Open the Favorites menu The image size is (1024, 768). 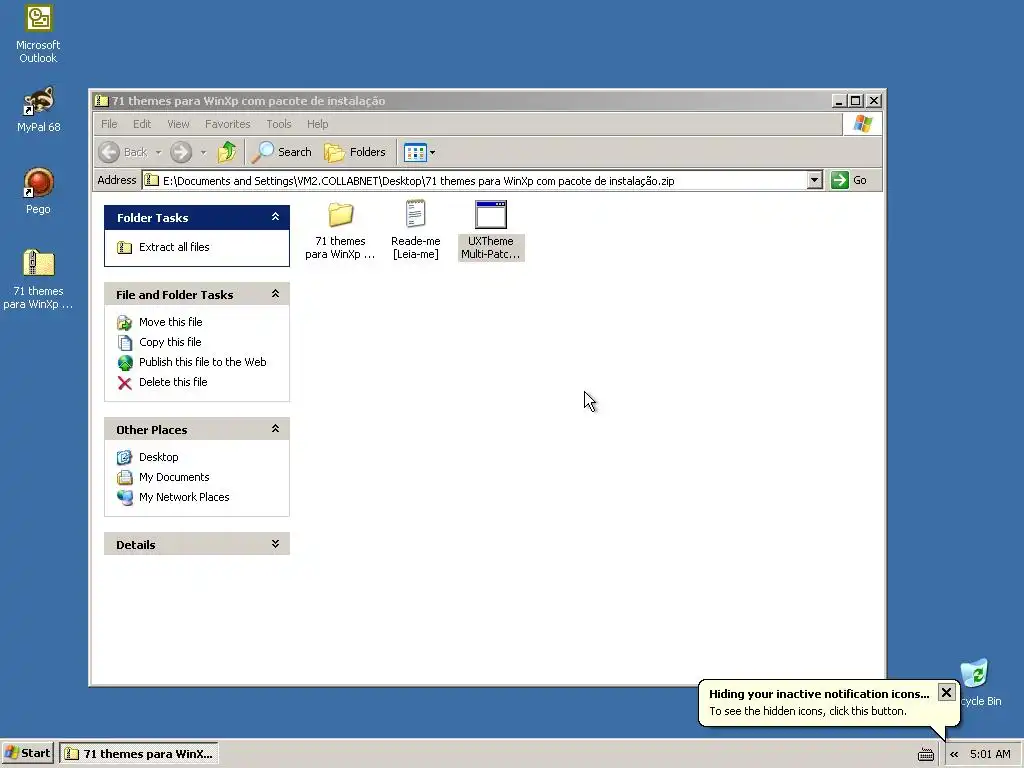pos(227,124)
